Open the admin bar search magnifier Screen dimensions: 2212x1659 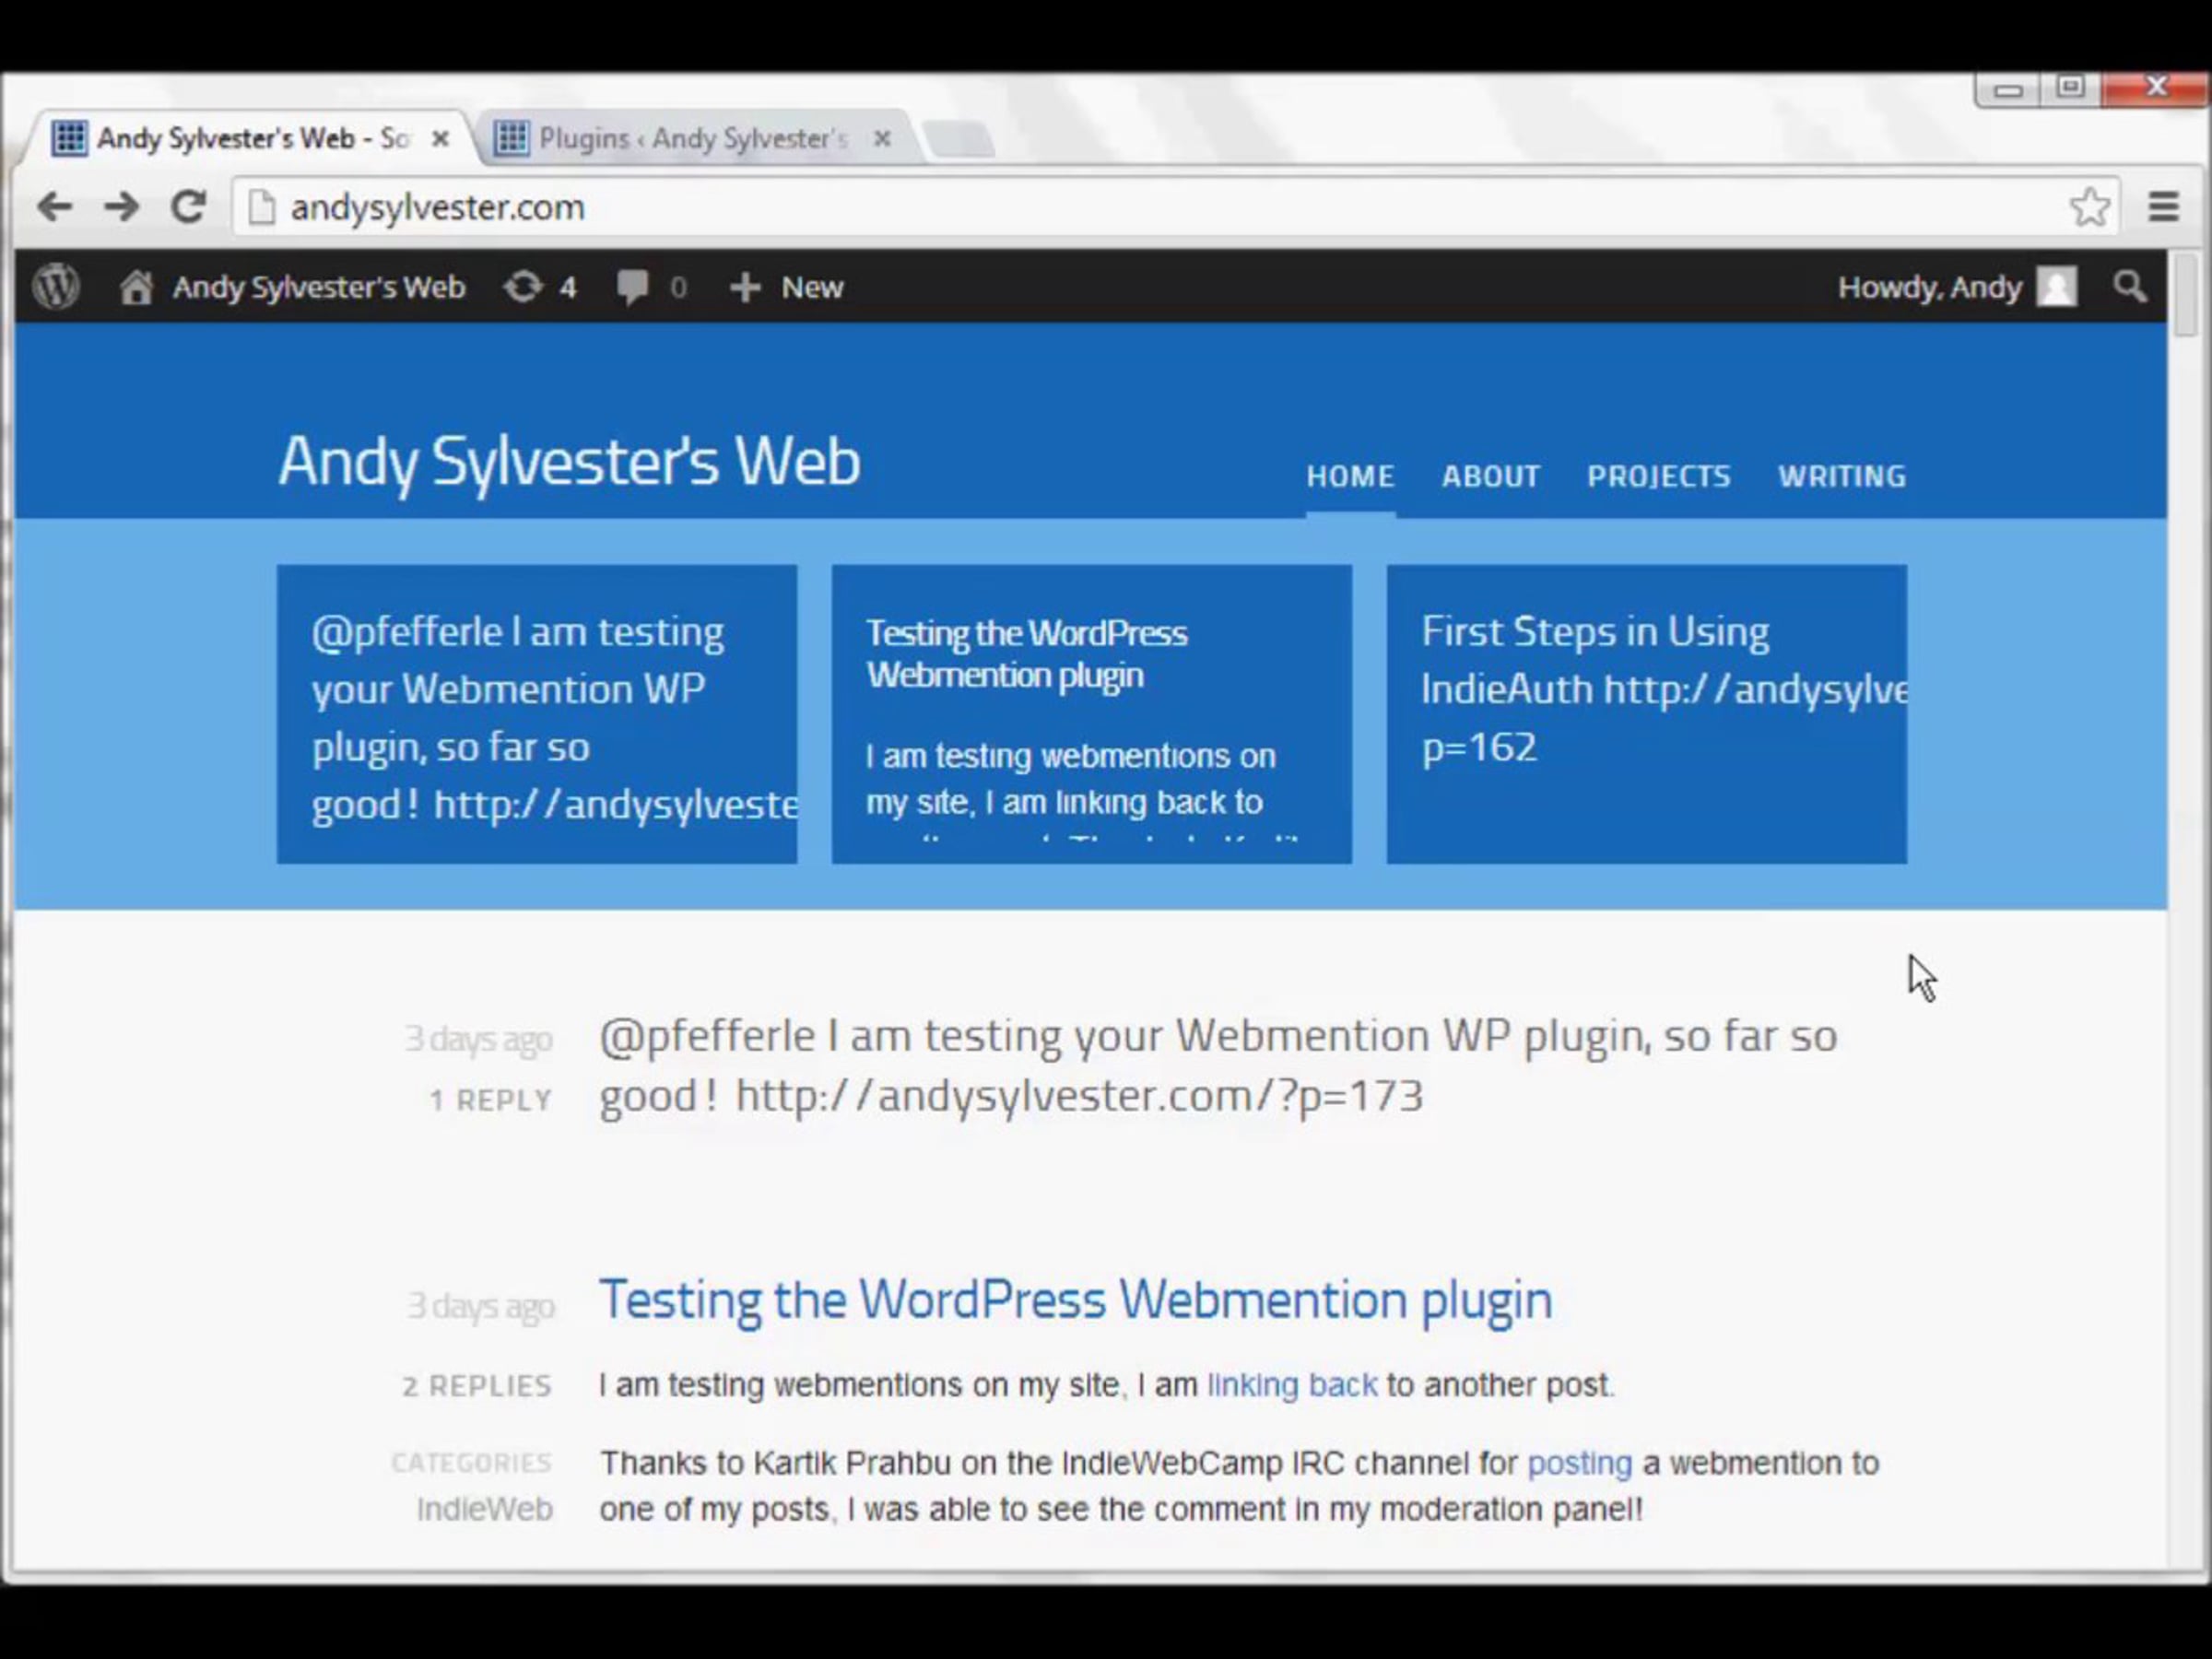point(2130,287)
